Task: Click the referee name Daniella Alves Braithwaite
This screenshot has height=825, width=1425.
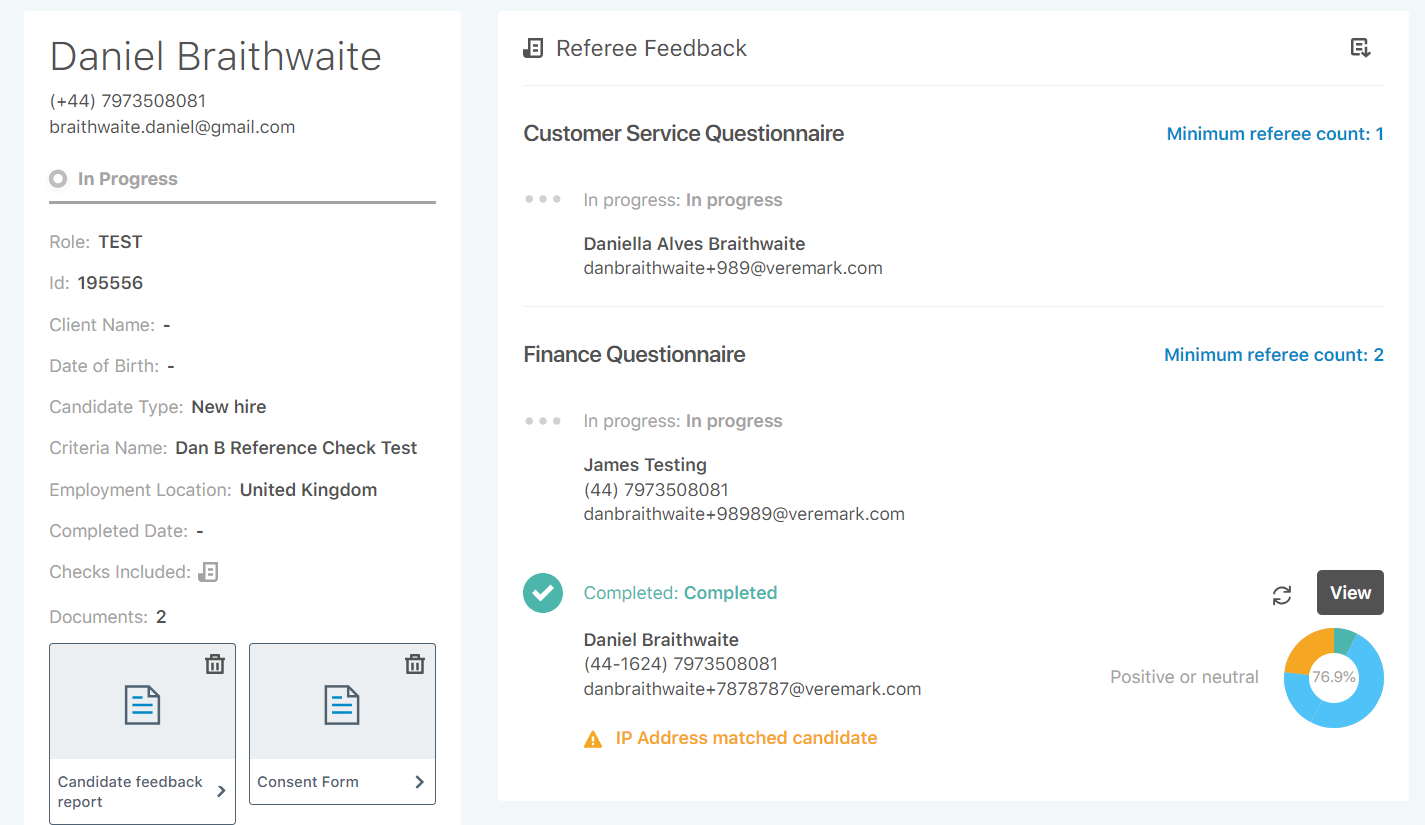Action: 694,244
